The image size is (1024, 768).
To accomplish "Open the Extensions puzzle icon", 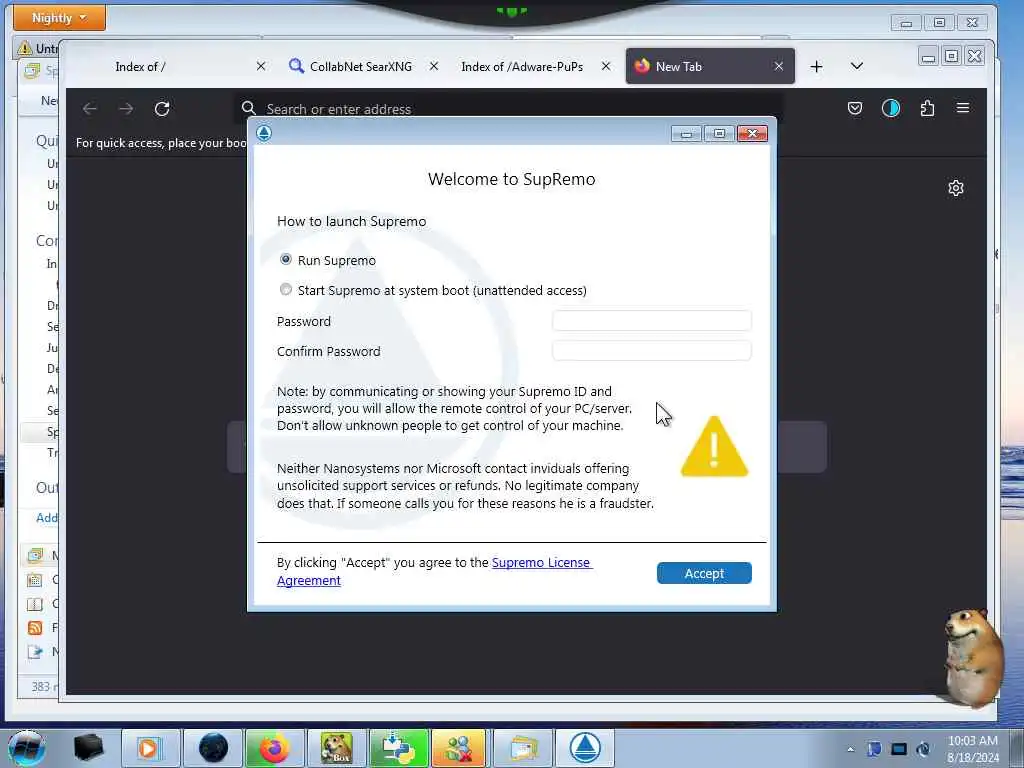I will (x=927, y=108).
